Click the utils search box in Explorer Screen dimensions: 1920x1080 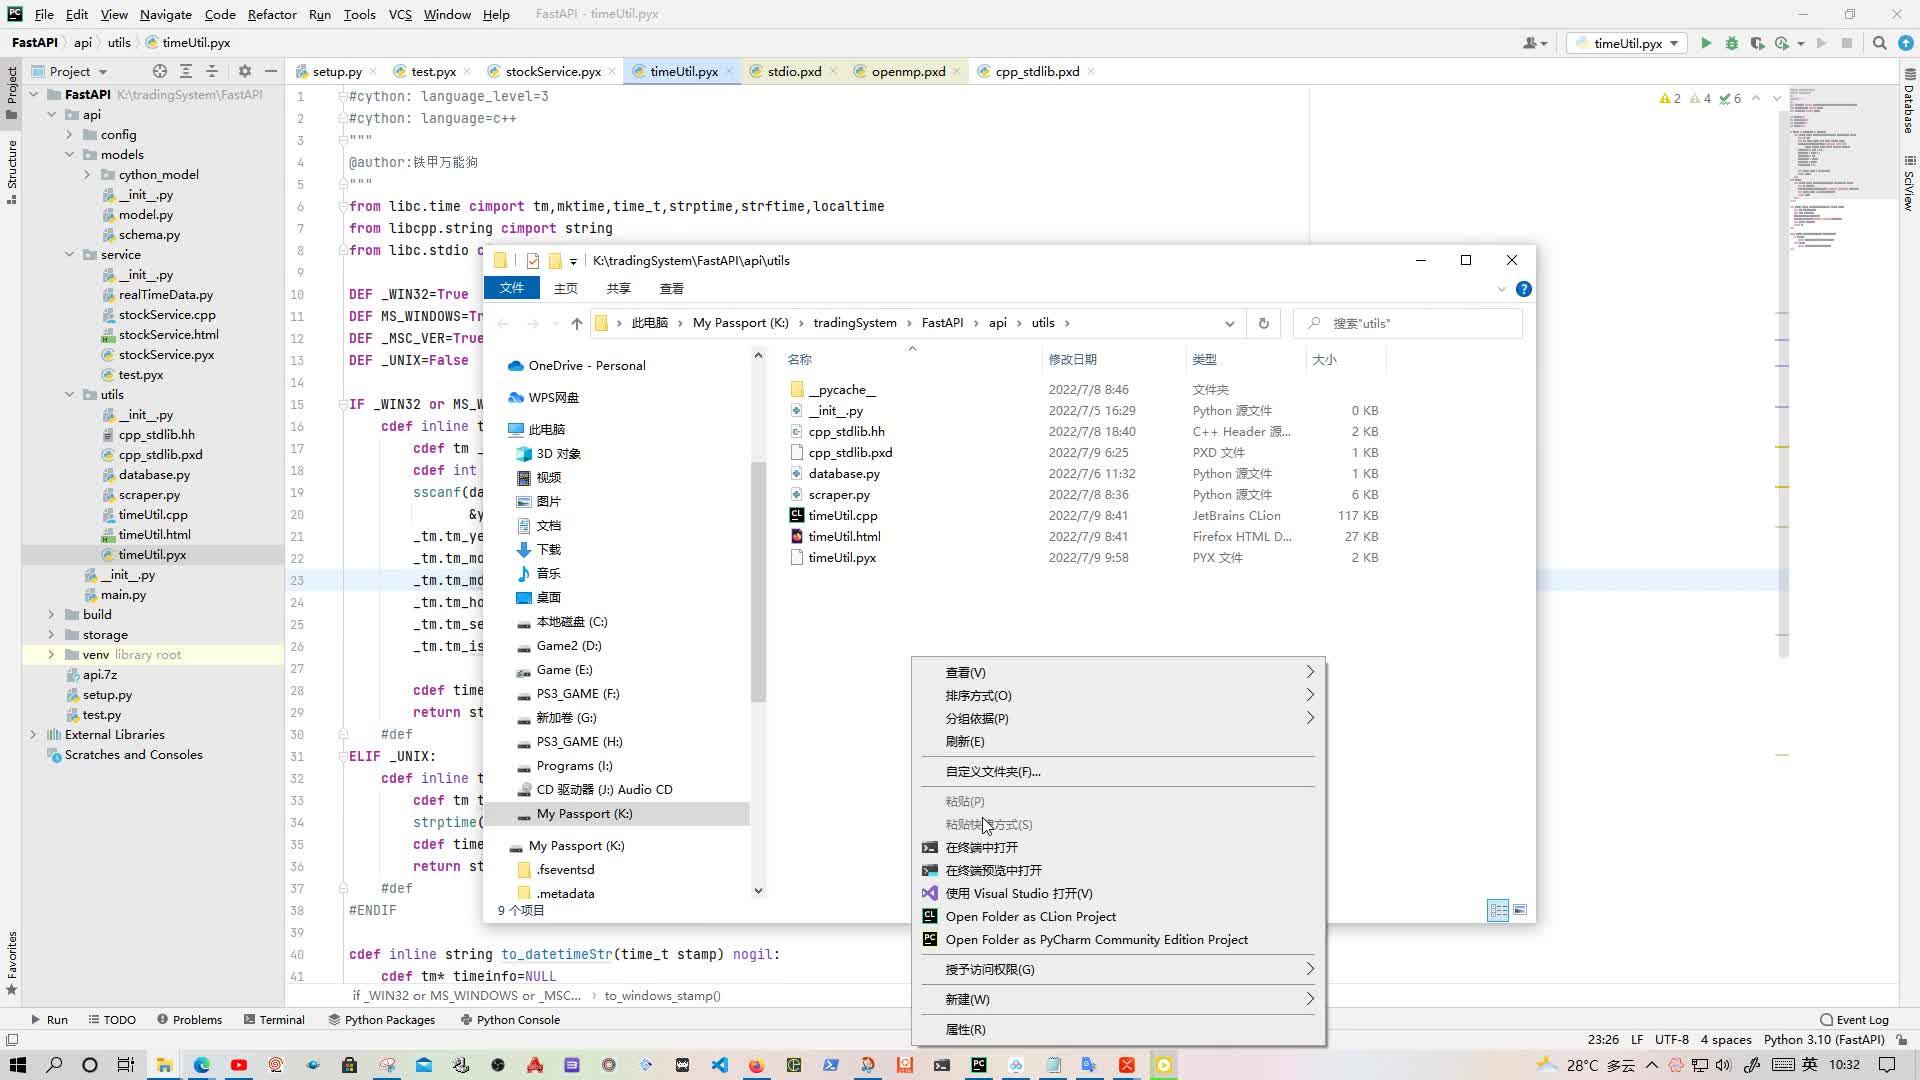(1407, 323)
